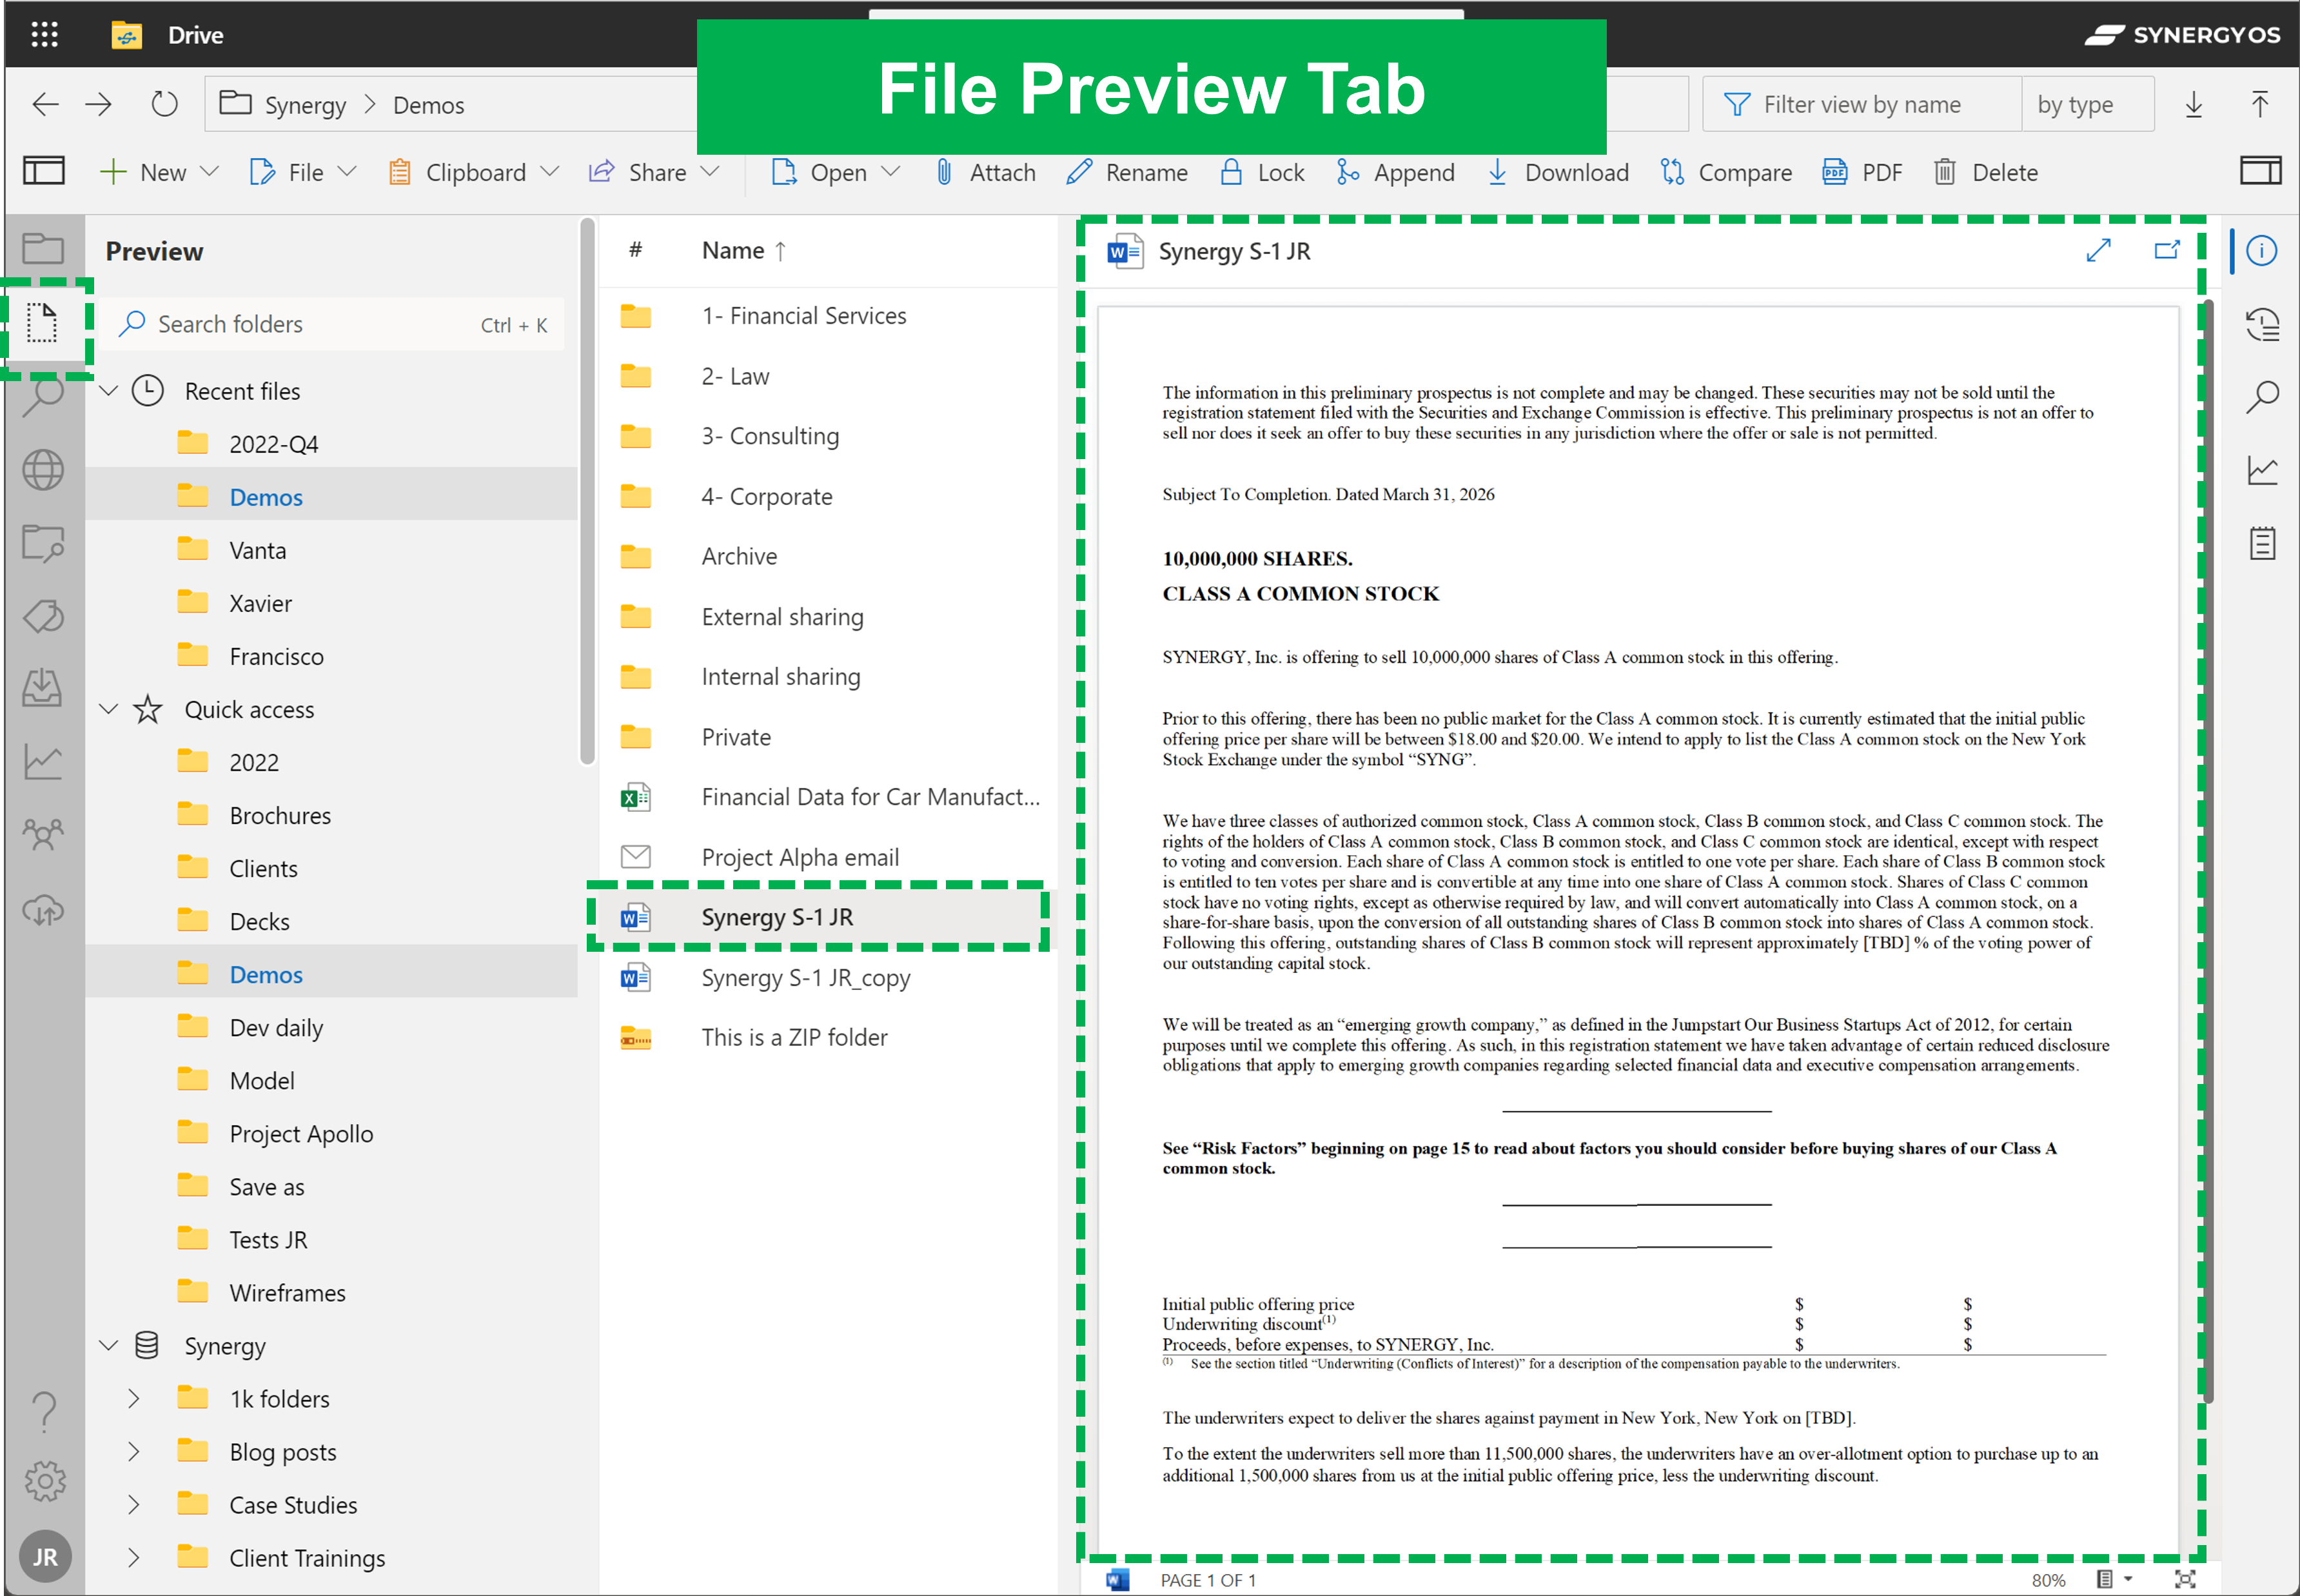Click the Attach toolbar button
Screen dimensions: 2300x1596
coord(986,172)
